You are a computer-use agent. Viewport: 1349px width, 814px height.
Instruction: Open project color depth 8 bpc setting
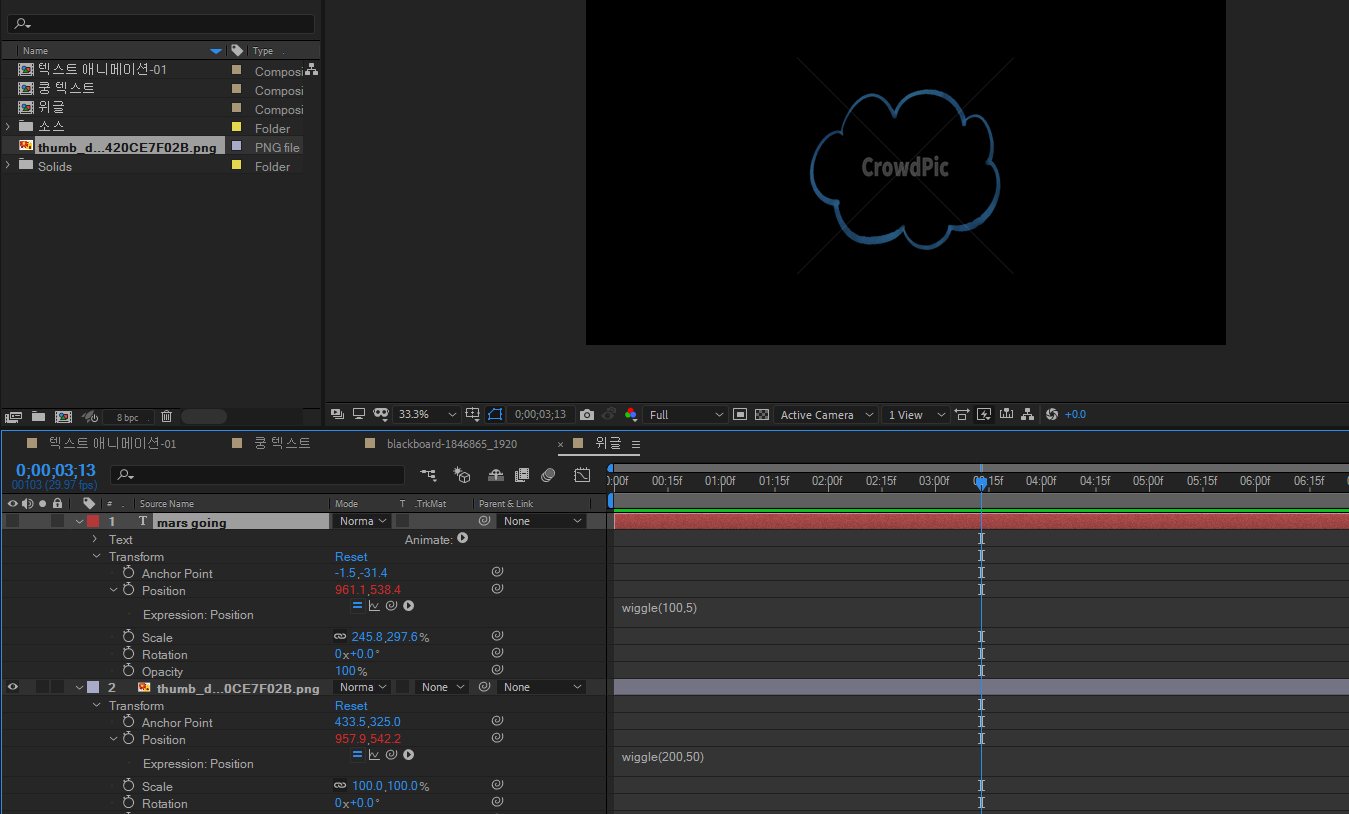coord(127,417)
